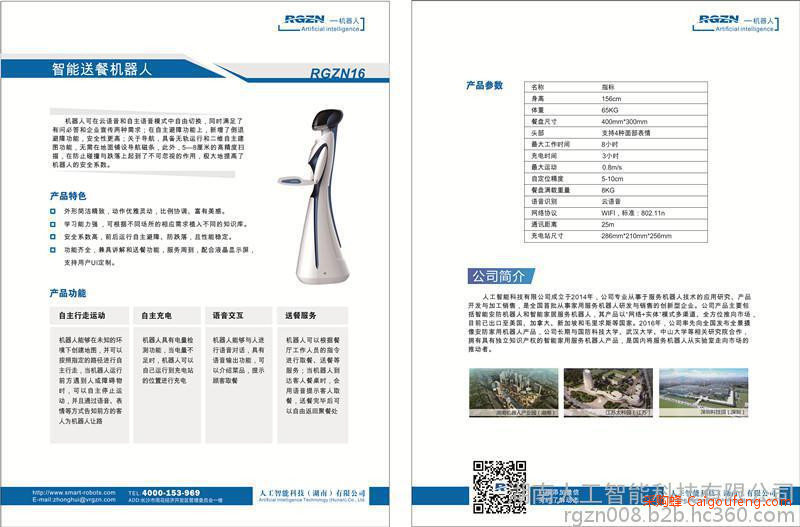Click the Shenzhen technology park thumbnail
The image size is (800, 527).
pos(704,392)
